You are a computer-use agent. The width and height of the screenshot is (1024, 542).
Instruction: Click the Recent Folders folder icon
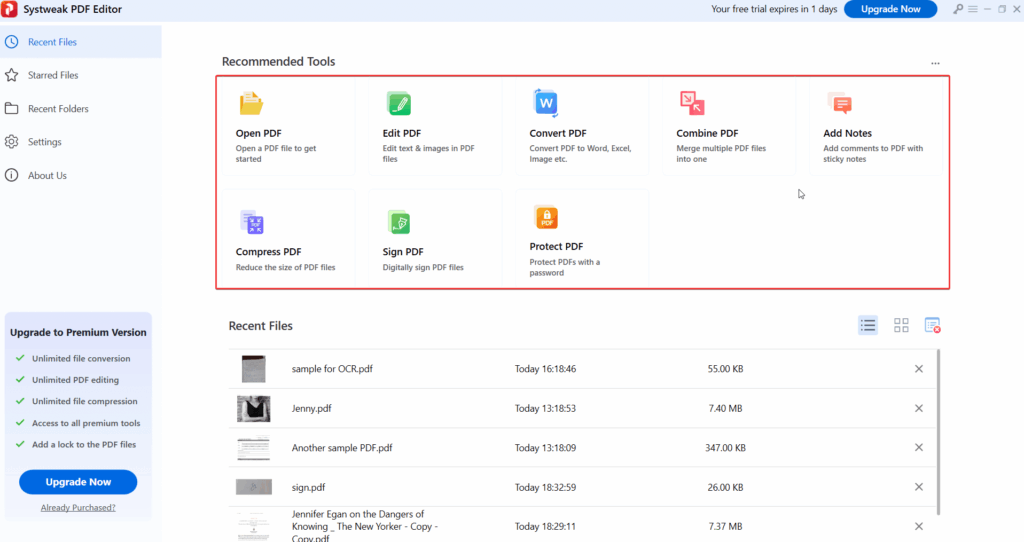coord(12,108)
